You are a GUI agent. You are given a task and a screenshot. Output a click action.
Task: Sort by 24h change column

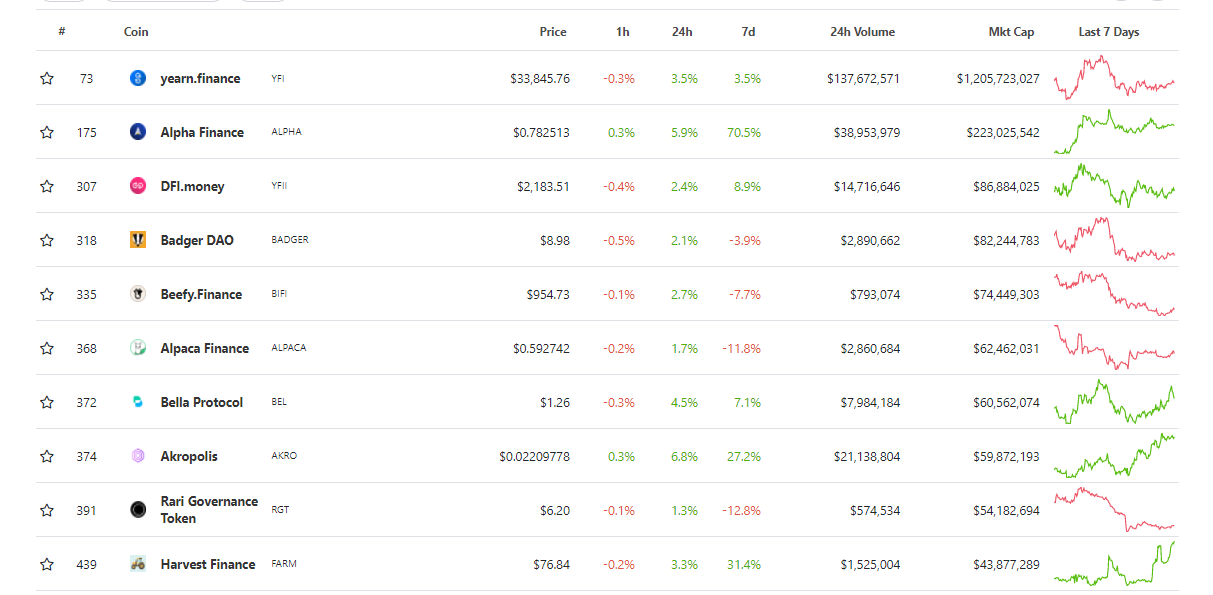coord(682,32)
